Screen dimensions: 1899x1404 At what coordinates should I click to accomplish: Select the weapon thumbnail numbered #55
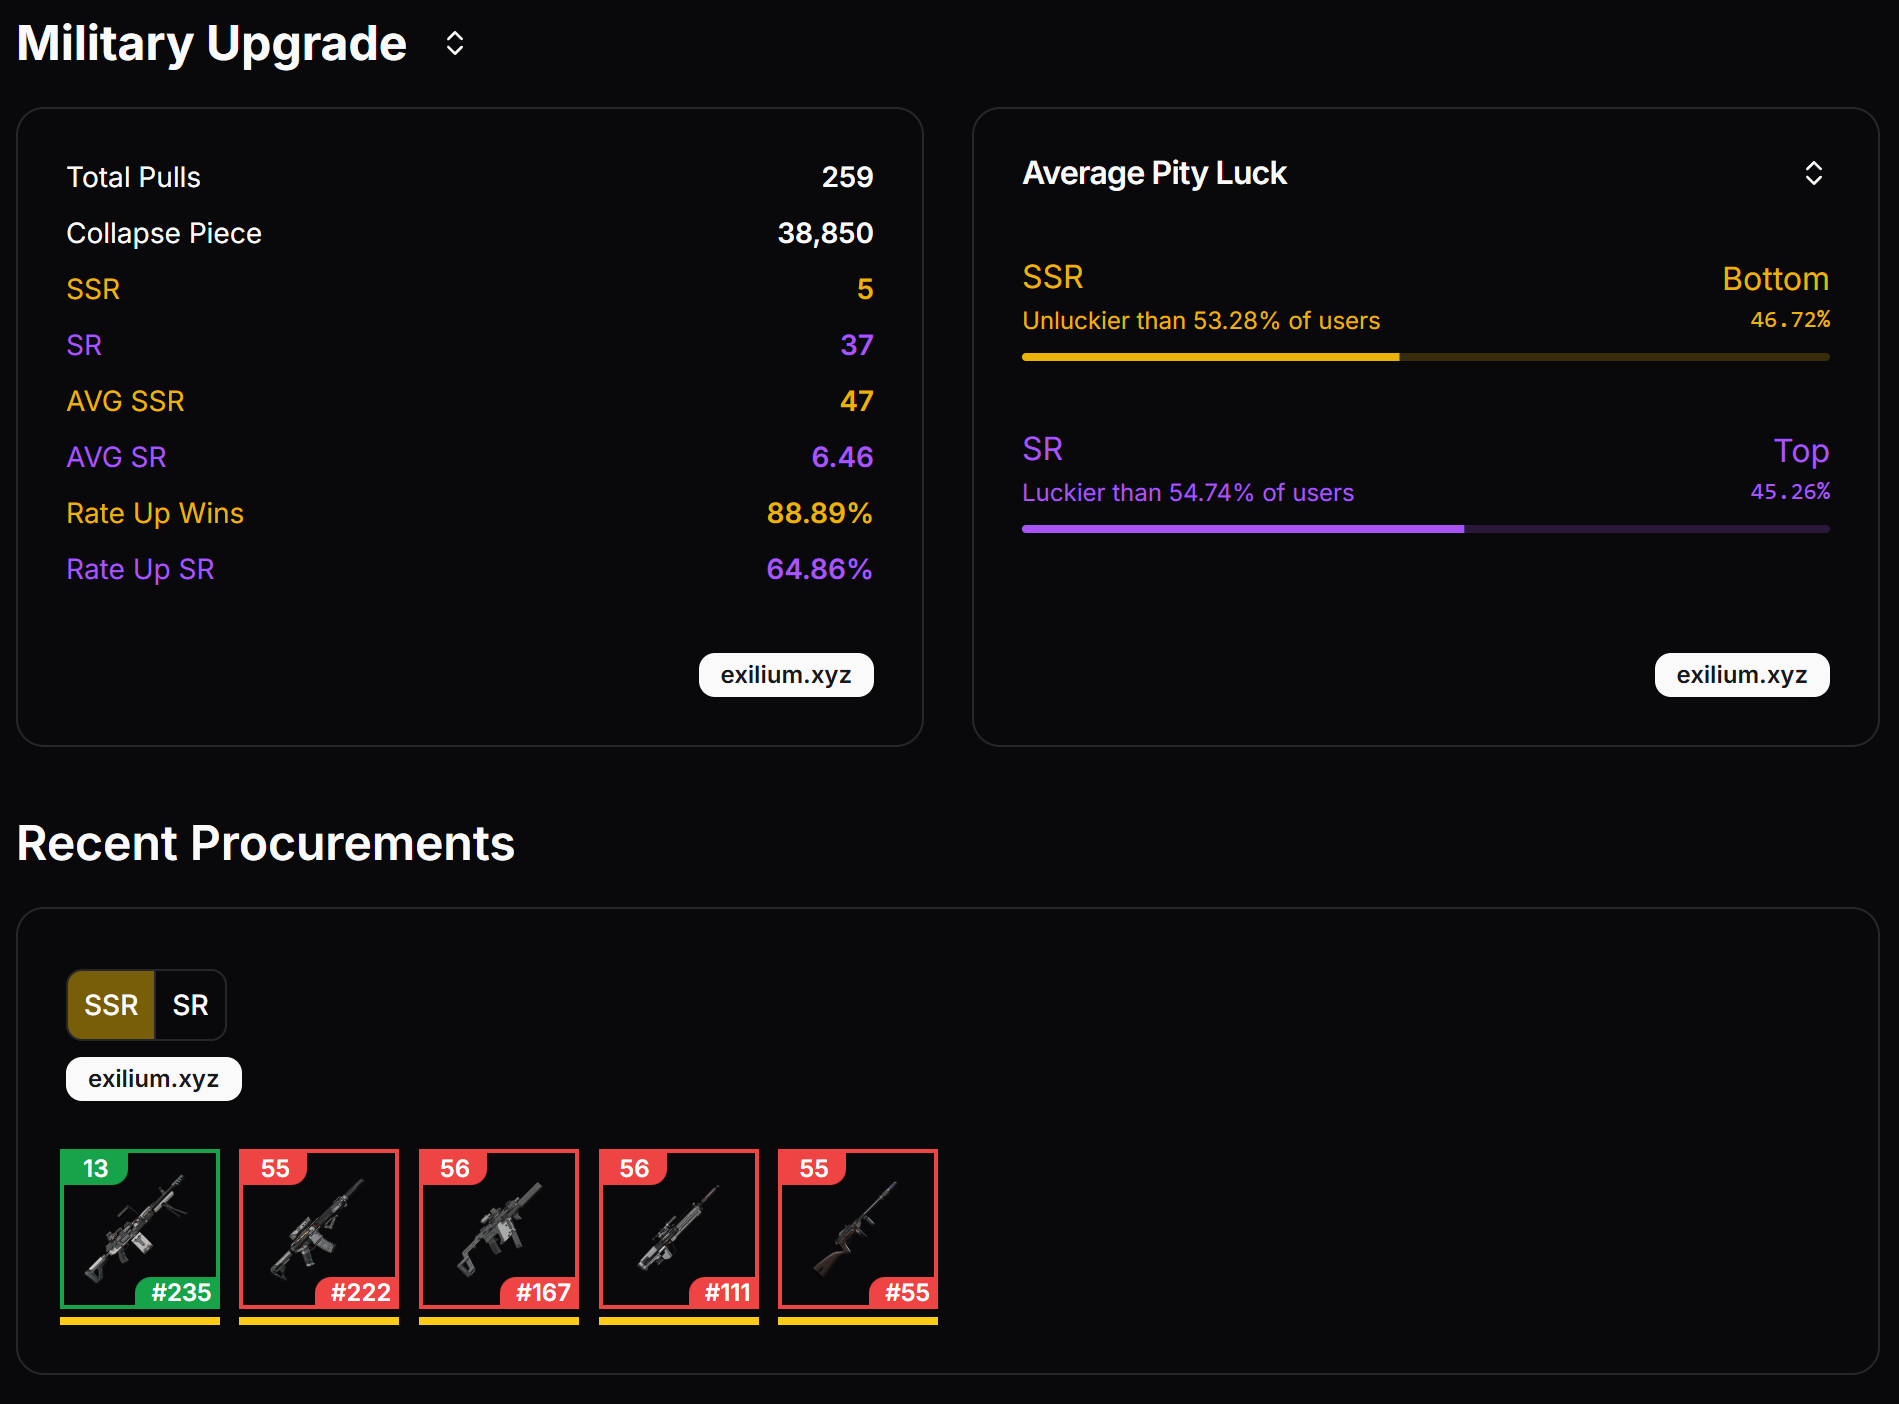point(858,1229)
